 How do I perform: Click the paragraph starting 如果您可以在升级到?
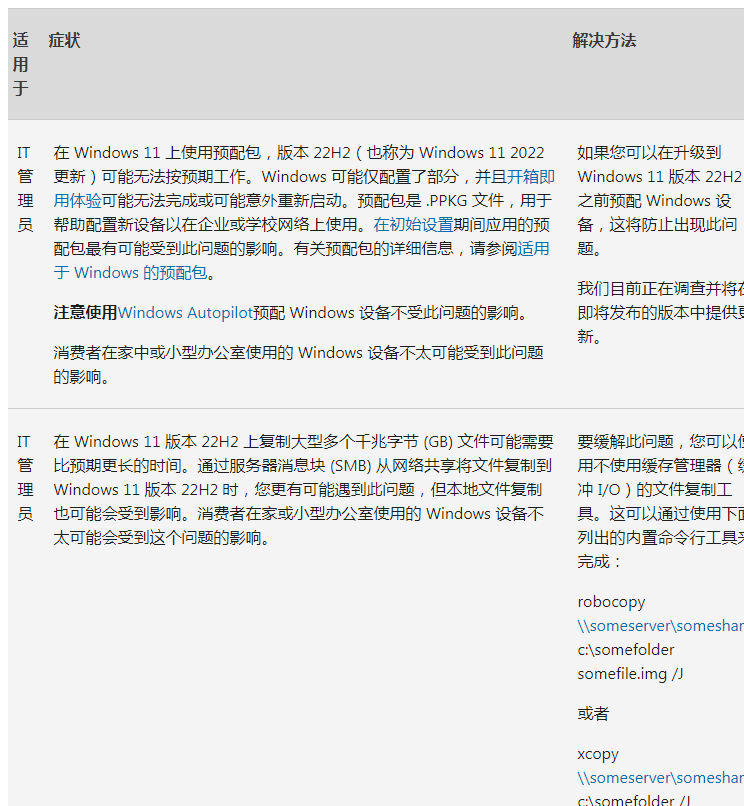tap(659, 200)
